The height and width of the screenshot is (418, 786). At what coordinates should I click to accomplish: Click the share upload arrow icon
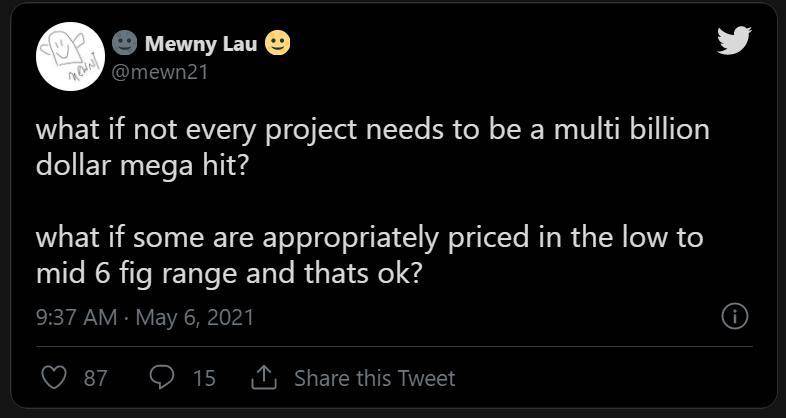click(263, 377)
